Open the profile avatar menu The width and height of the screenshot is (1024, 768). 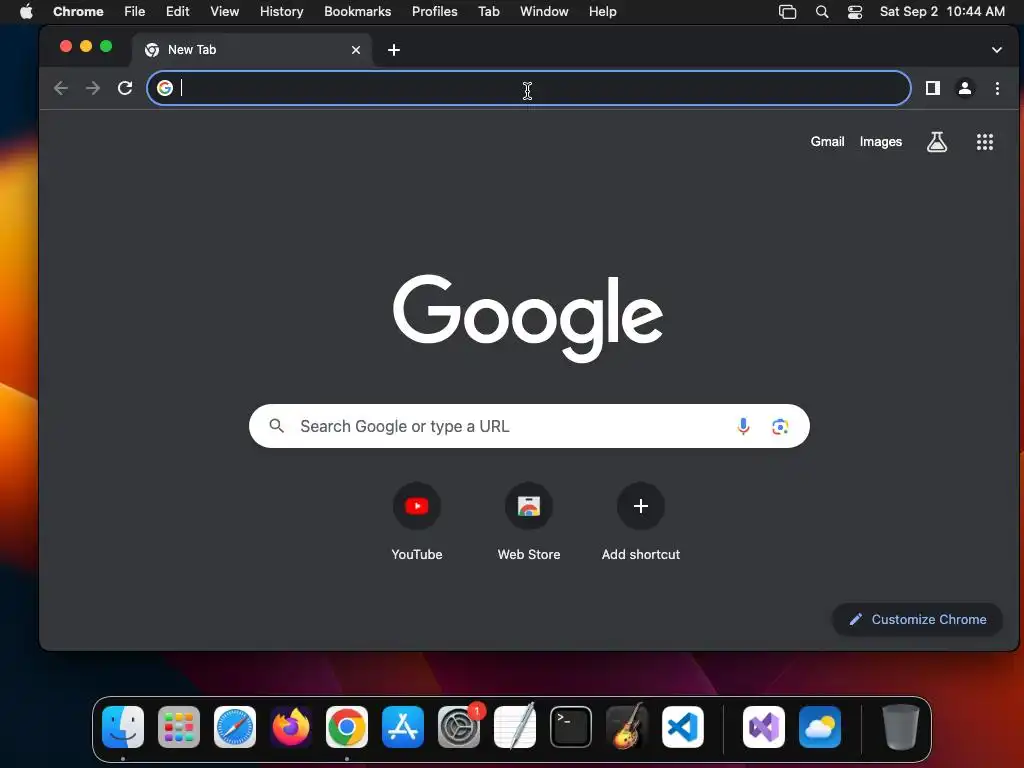(x=965, y=88)
